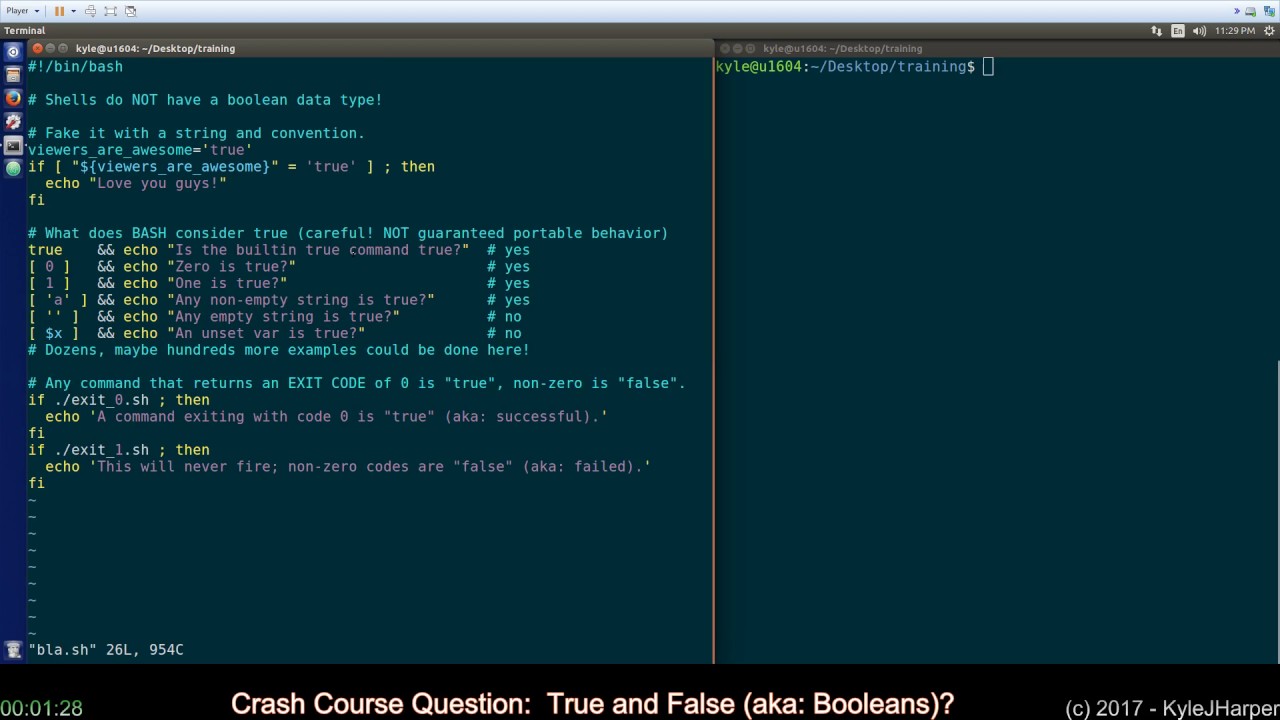Open the Ubuntu Dash search launcher icon
1280x720 pixels.
pos(13,51)
